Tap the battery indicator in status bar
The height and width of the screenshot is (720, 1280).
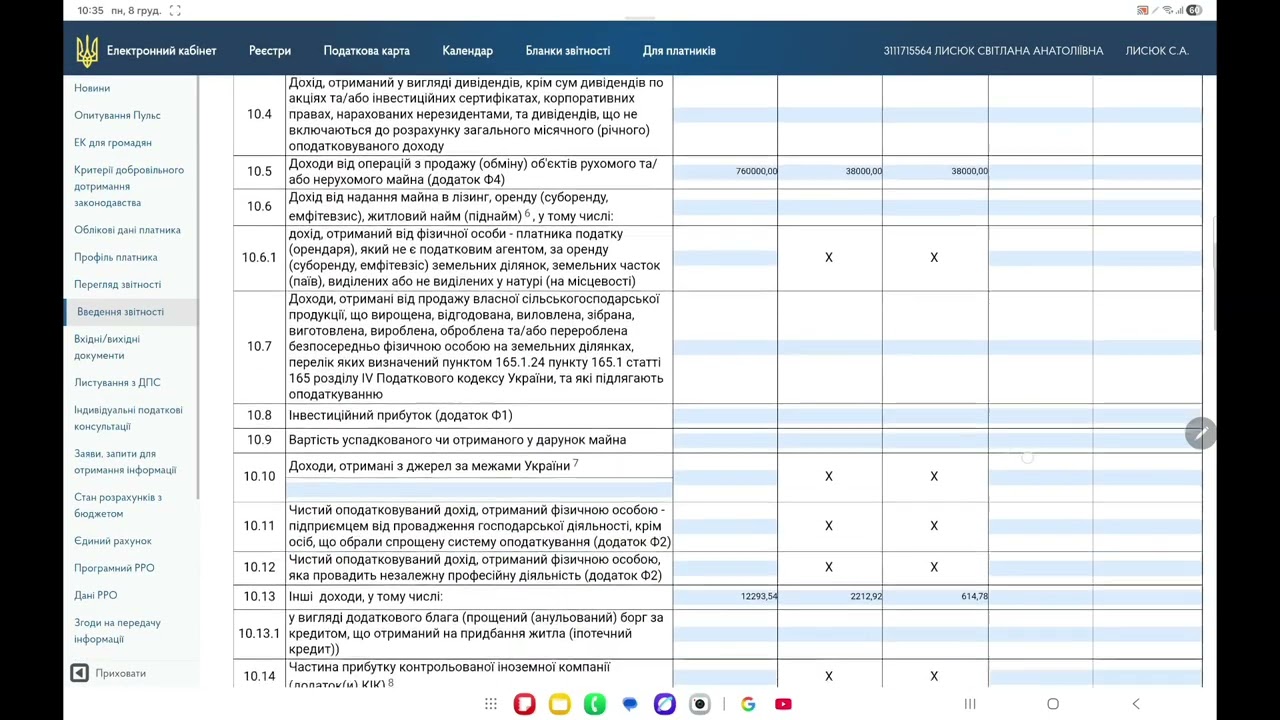click(x=1194, y=10)
